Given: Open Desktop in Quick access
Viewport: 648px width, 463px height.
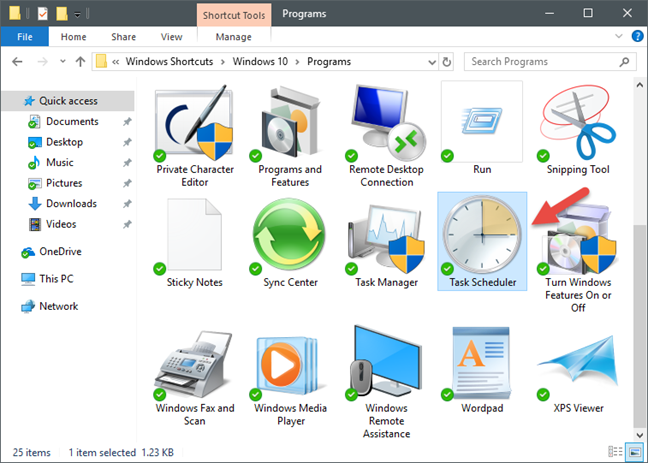Looking at the screenshot, I should coord(64,142).
